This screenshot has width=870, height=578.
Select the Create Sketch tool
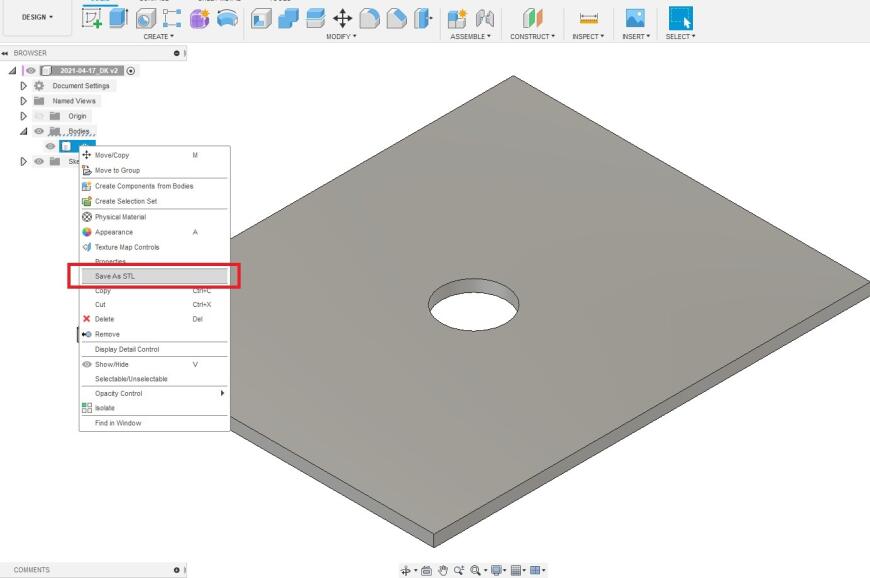pos(92,18)
